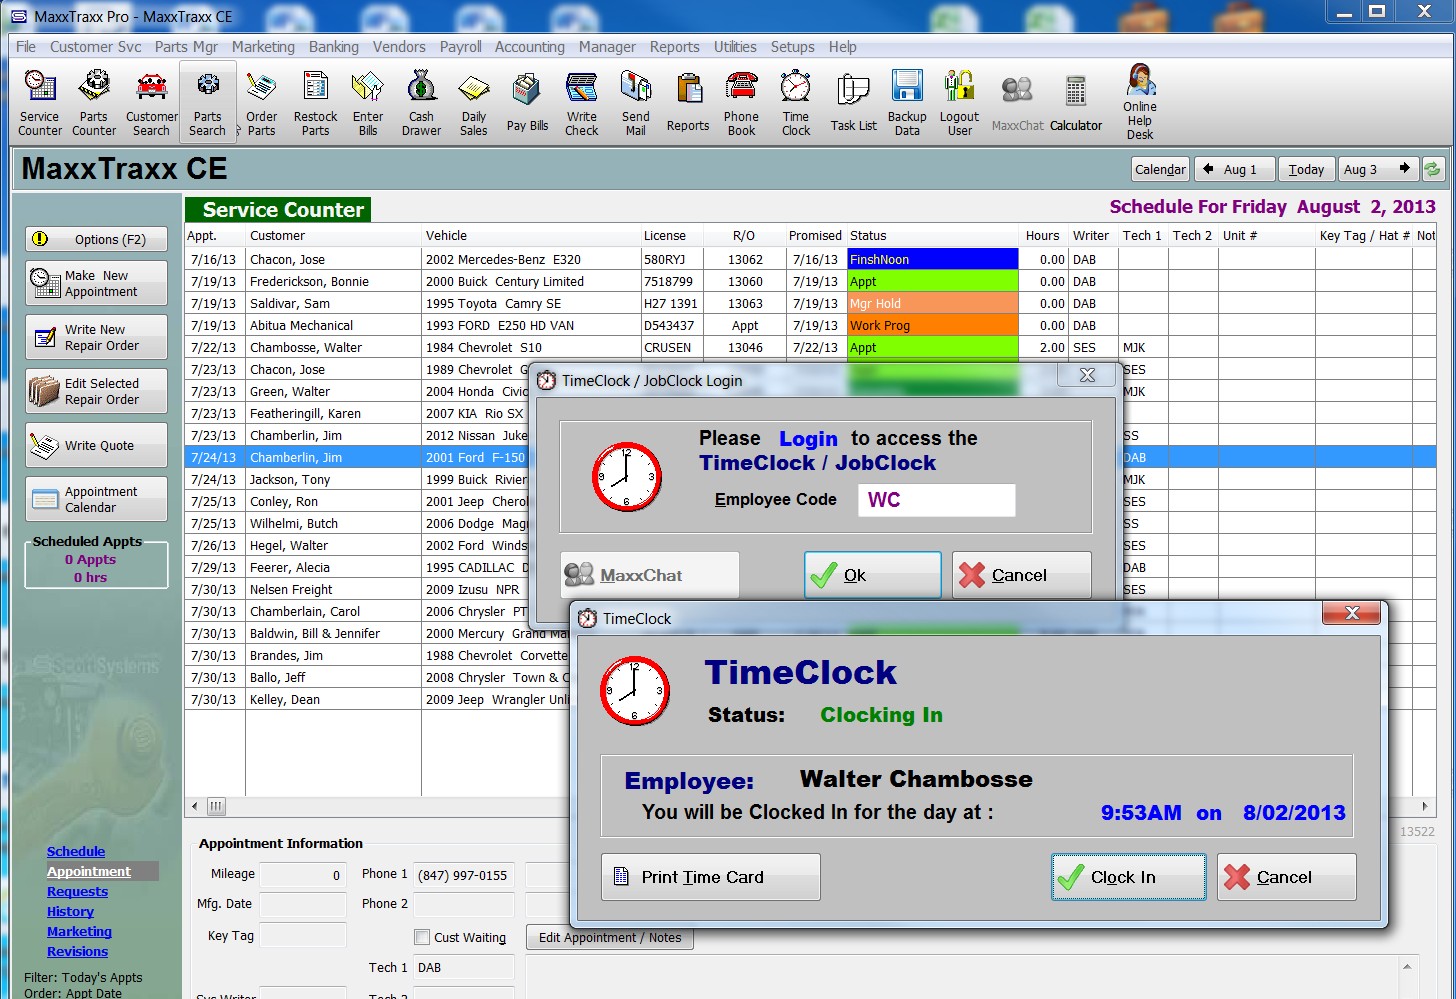Image resolution: width=1456 pixels, height=999 pixels.
Task: Tick the Cust Waiting checkbox
Action: click(422, 937)
